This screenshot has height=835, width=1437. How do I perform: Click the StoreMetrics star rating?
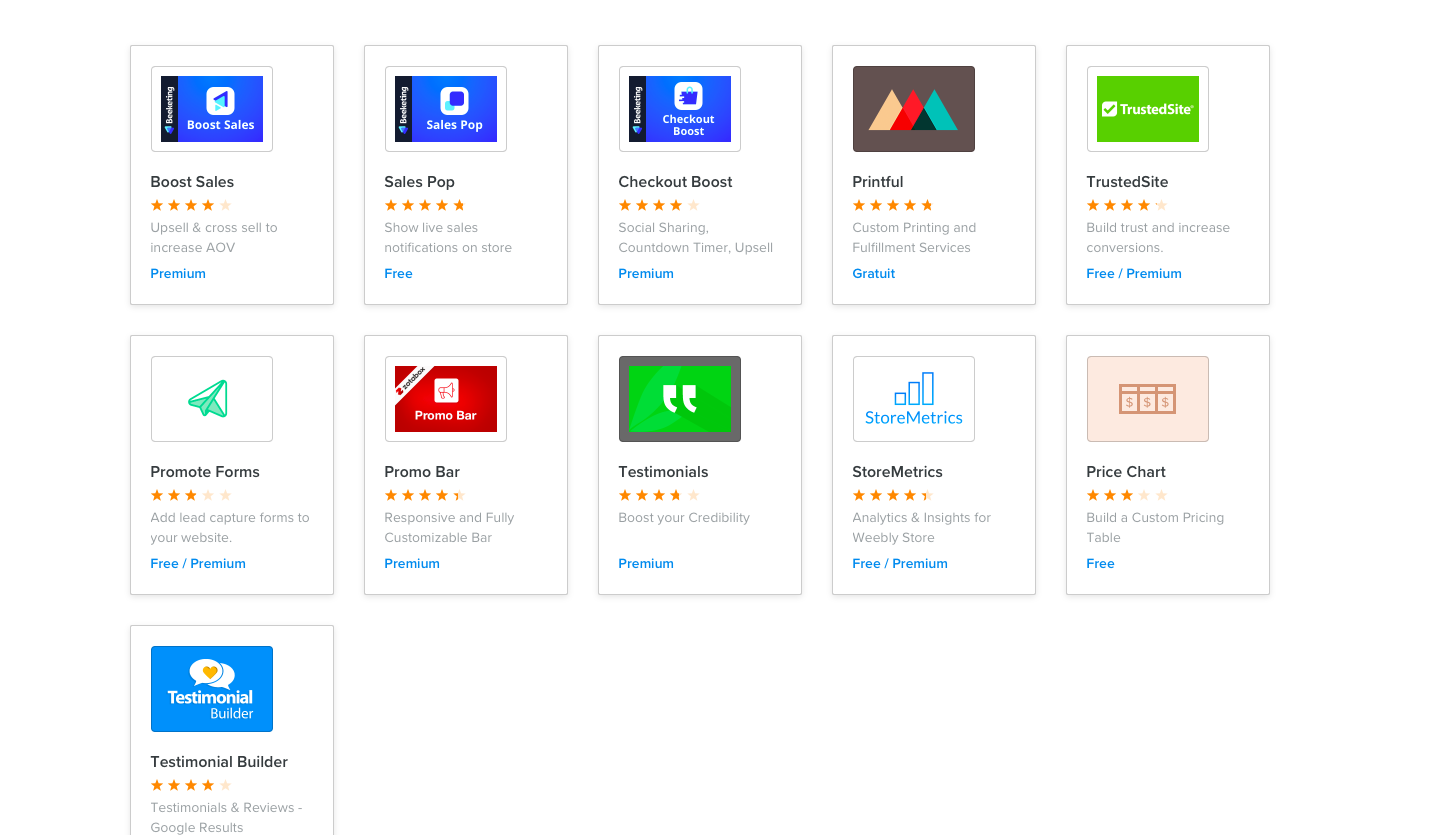893,495
